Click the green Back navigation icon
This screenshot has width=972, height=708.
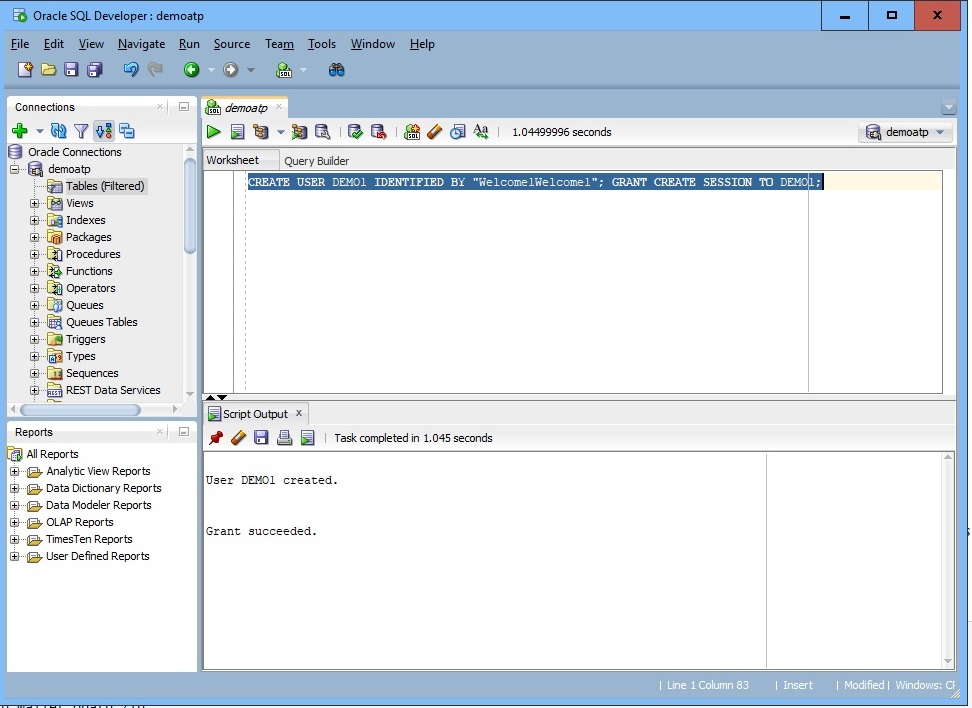(x=192, y=70)
